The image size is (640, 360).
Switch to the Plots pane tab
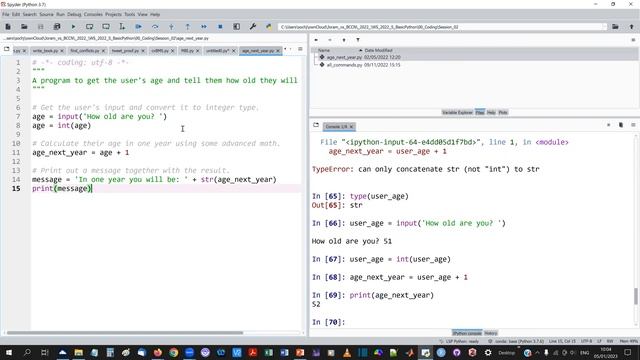[x=503, y=112]
